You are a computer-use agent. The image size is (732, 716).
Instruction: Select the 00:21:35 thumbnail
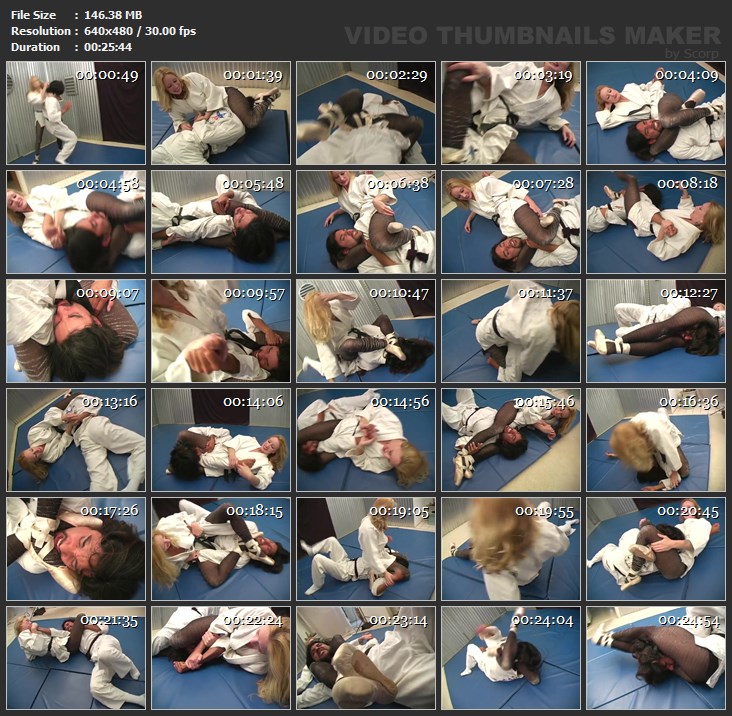pos(76,657)
